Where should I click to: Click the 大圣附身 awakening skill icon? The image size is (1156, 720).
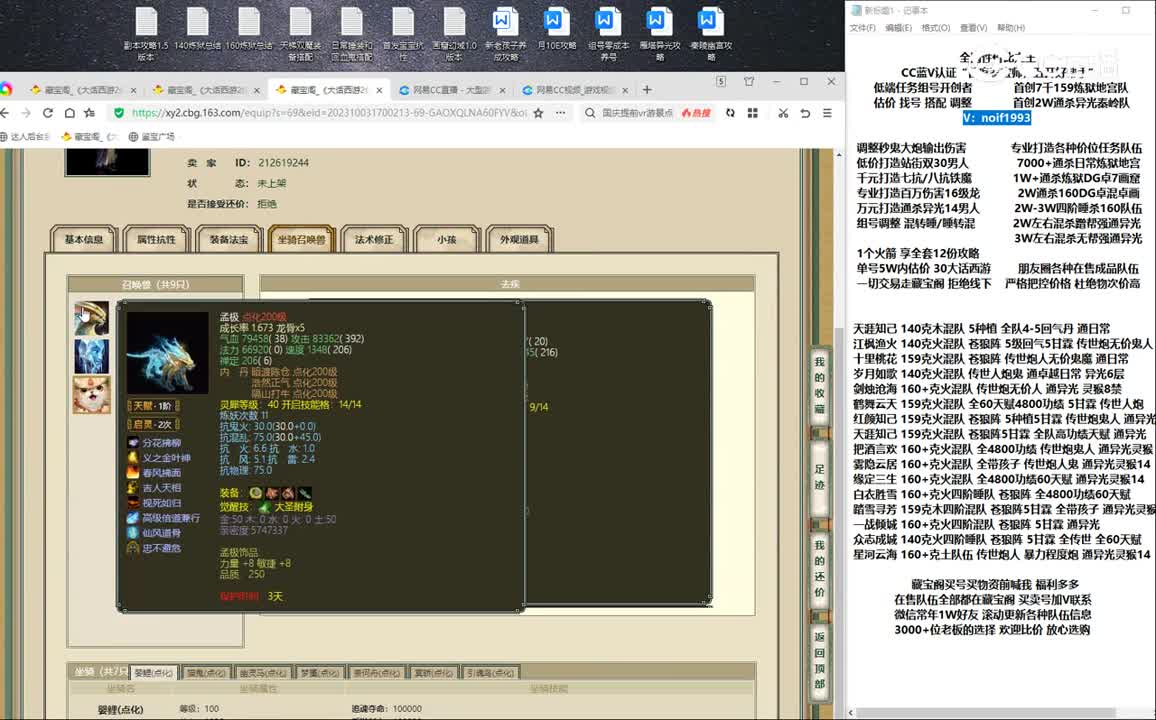click(x=264, y=507)
